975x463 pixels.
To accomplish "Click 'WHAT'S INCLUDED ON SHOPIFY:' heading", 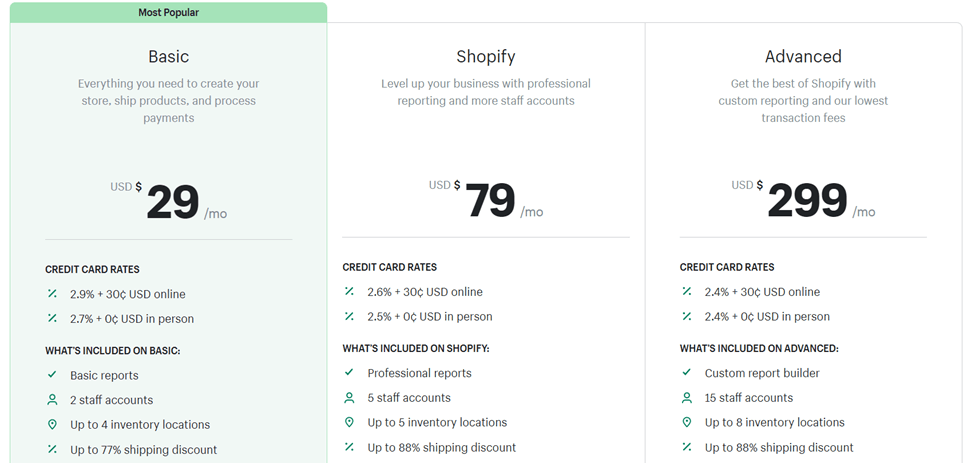I will pyautogui.click(x=416, y=348).
